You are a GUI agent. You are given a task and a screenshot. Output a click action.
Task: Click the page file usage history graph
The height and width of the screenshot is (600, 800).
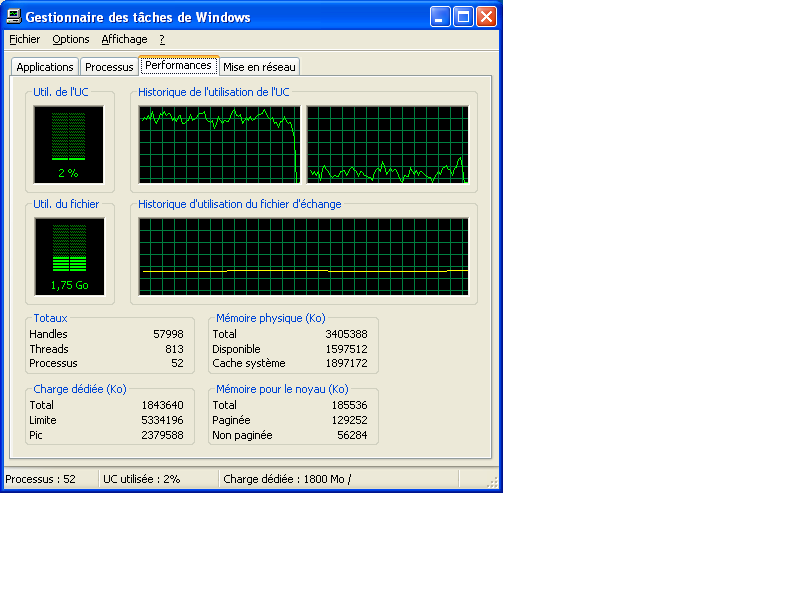click(303, 256)
